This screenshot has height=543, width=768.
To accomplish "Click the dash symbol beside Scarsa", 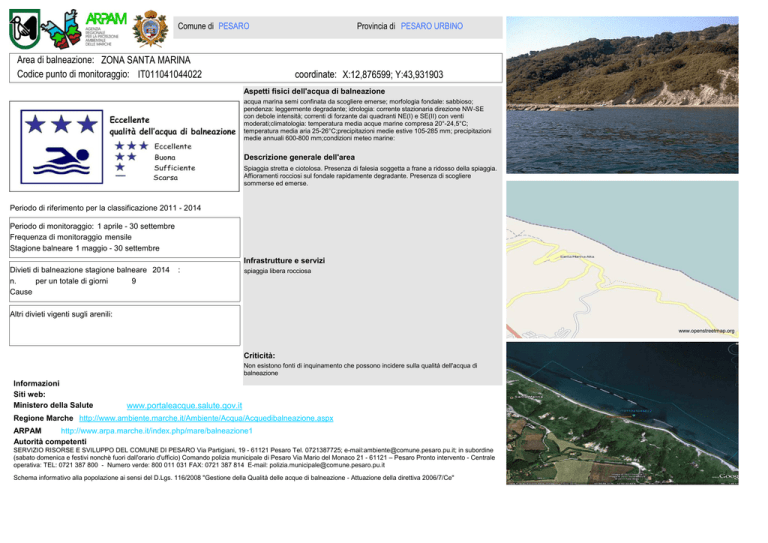I will click(120, 179).
